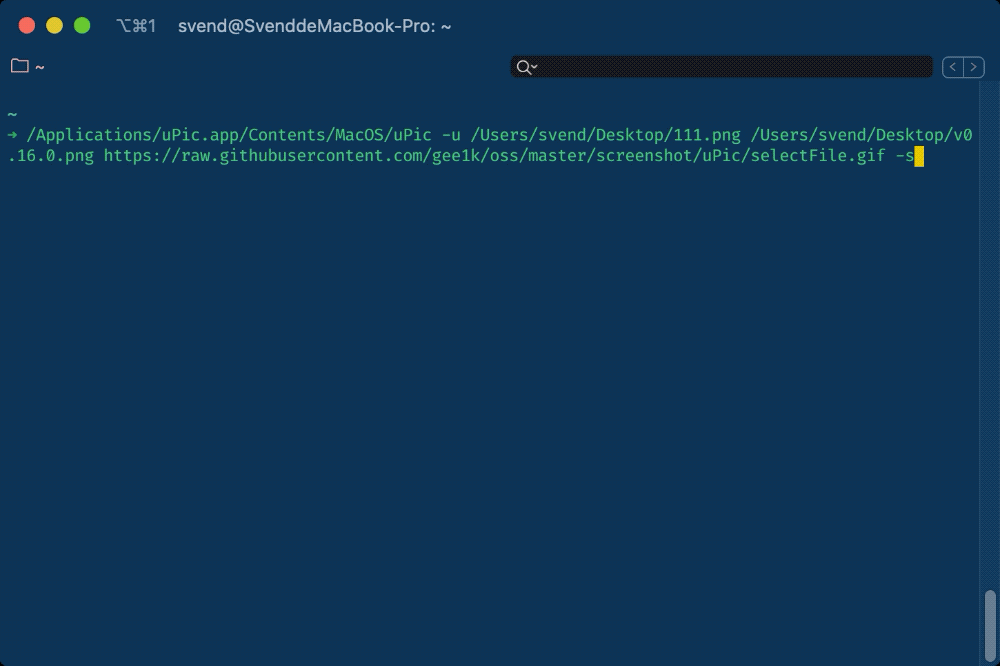This screenshot has height=666, width=1000.
Task: Go to previous search result arrow
Action: point(953,67)
